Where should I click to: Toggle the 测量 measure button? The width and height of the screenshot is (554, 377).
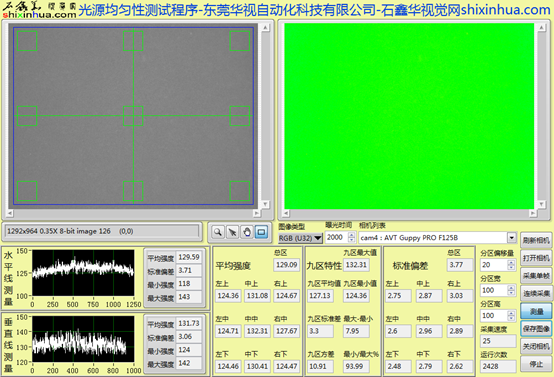(536, 311)
